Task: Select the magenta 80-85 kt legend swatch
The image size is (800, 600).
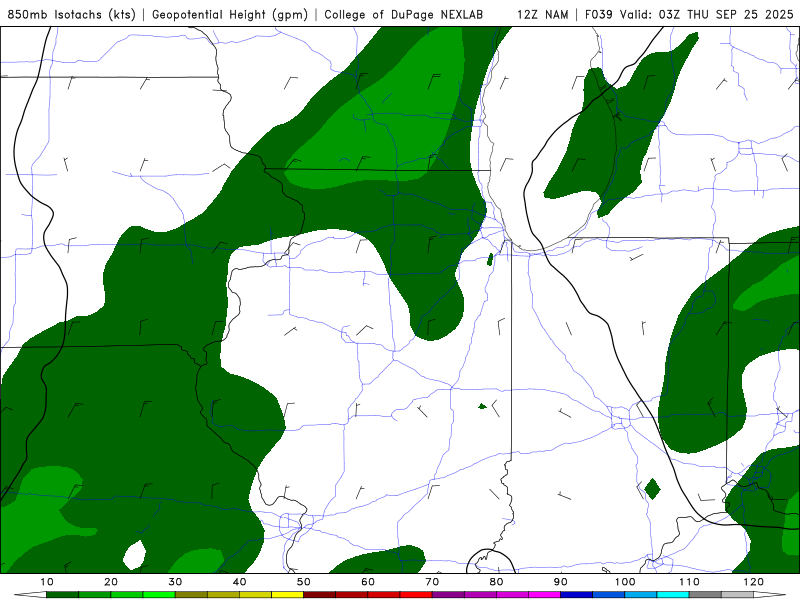Action: click(512, 595)
